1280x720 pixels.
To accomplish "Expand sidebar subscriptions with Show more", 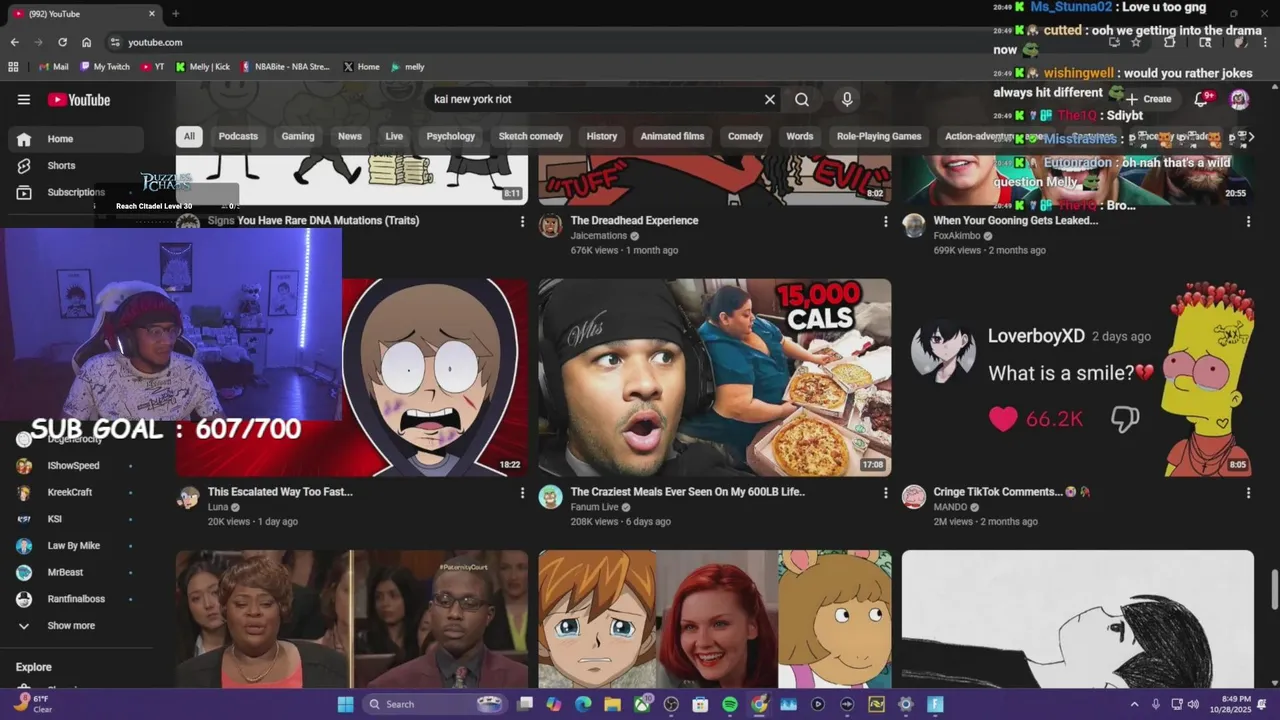I will 71,626.
